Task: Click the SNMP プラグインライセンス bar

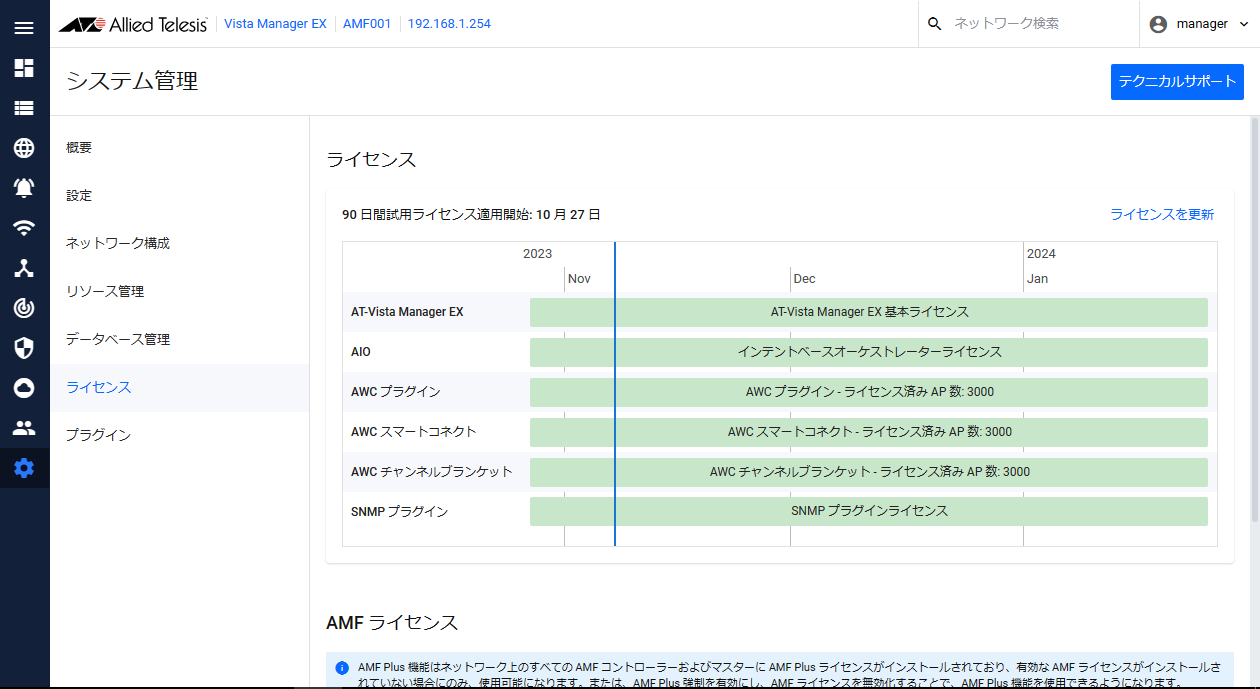Action: pos(869,511)
